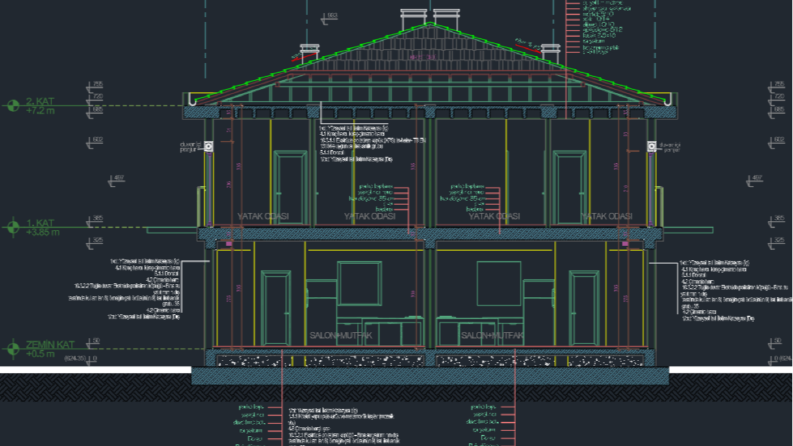The image size is (793, 446).
Task: Select the "2. KAT" level label
Action: [40, 101]
